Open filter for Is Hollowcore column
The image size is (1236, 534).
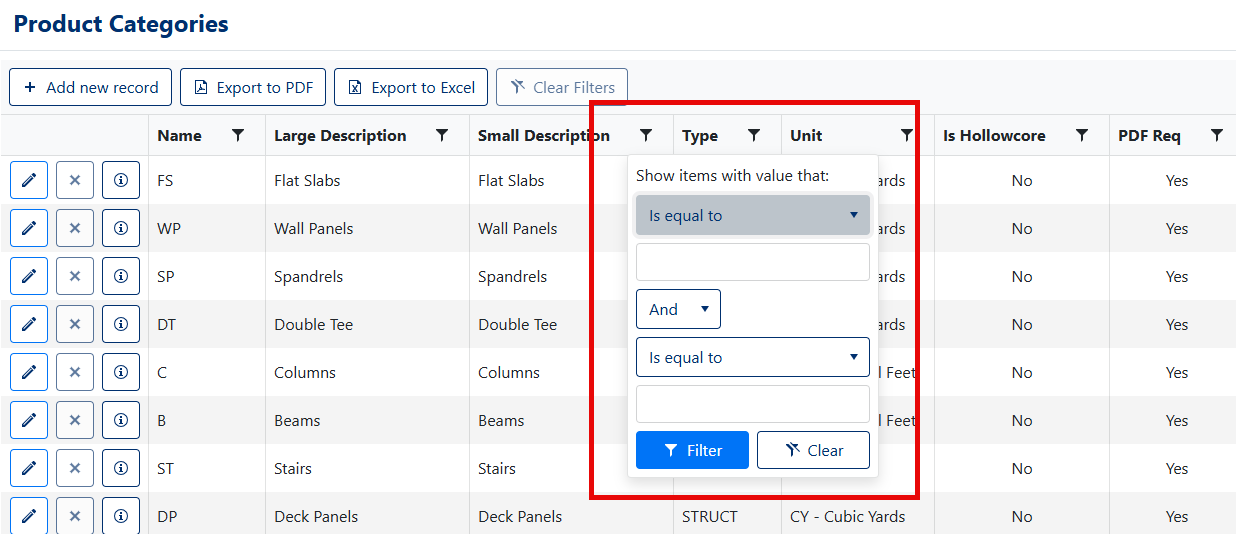pos(1082,135)
